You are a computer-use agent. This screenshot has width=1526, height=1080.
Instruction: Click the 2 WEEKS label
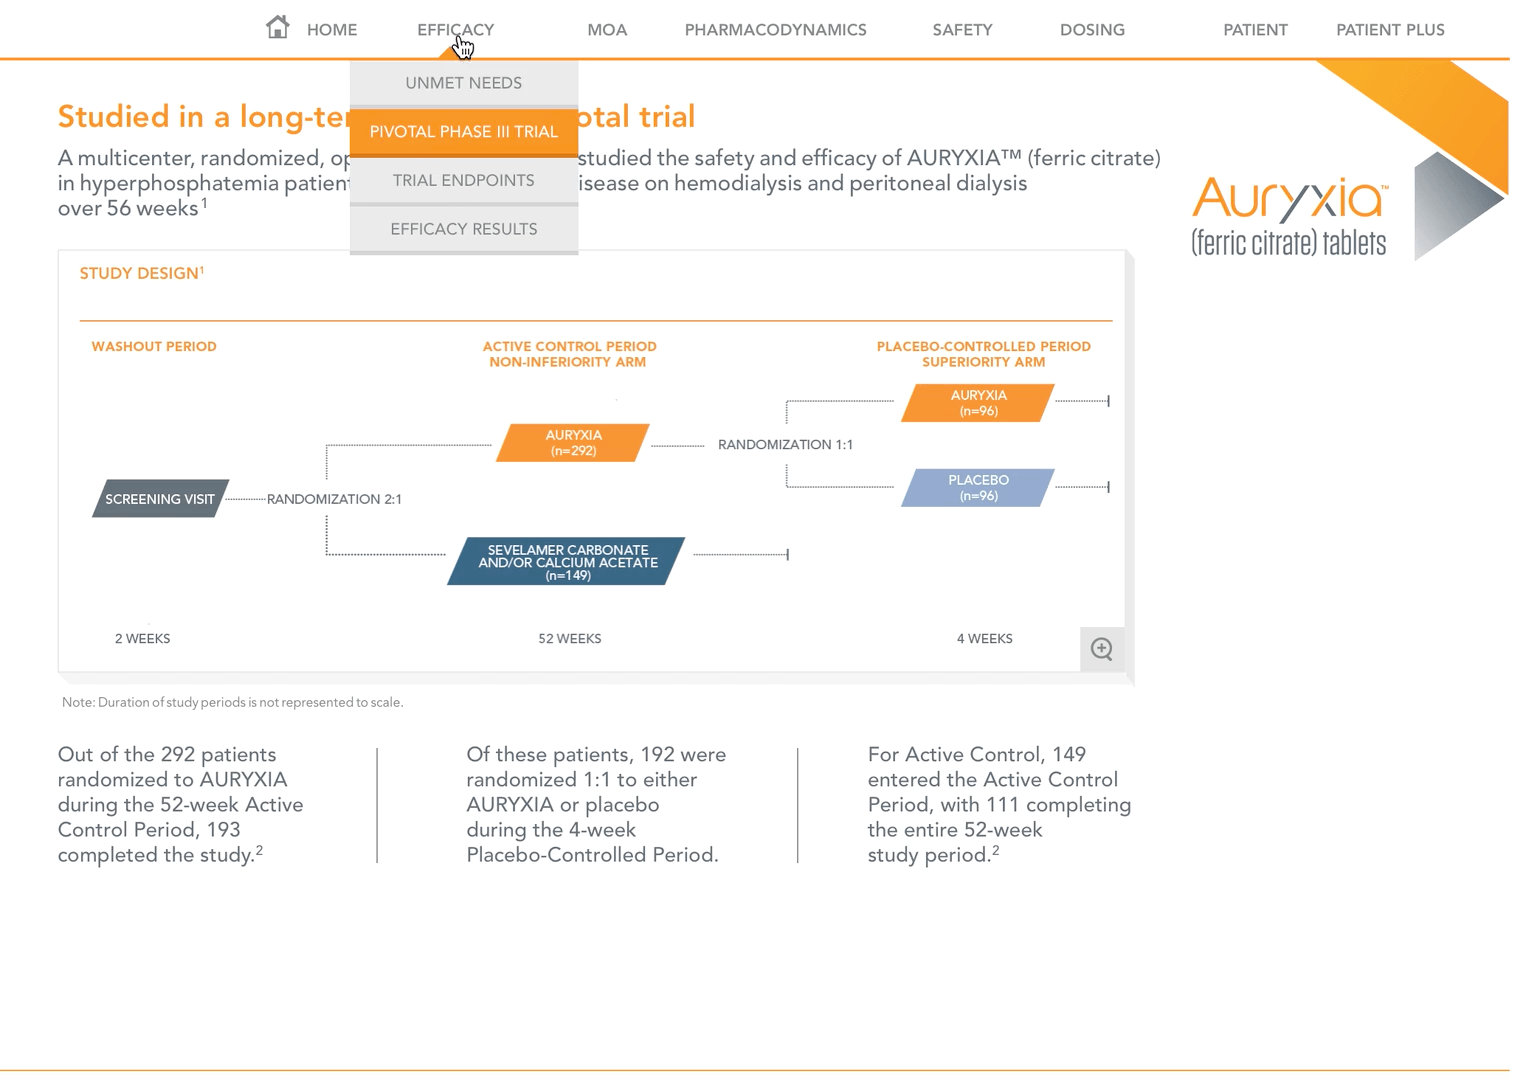(x=142, y=639)
